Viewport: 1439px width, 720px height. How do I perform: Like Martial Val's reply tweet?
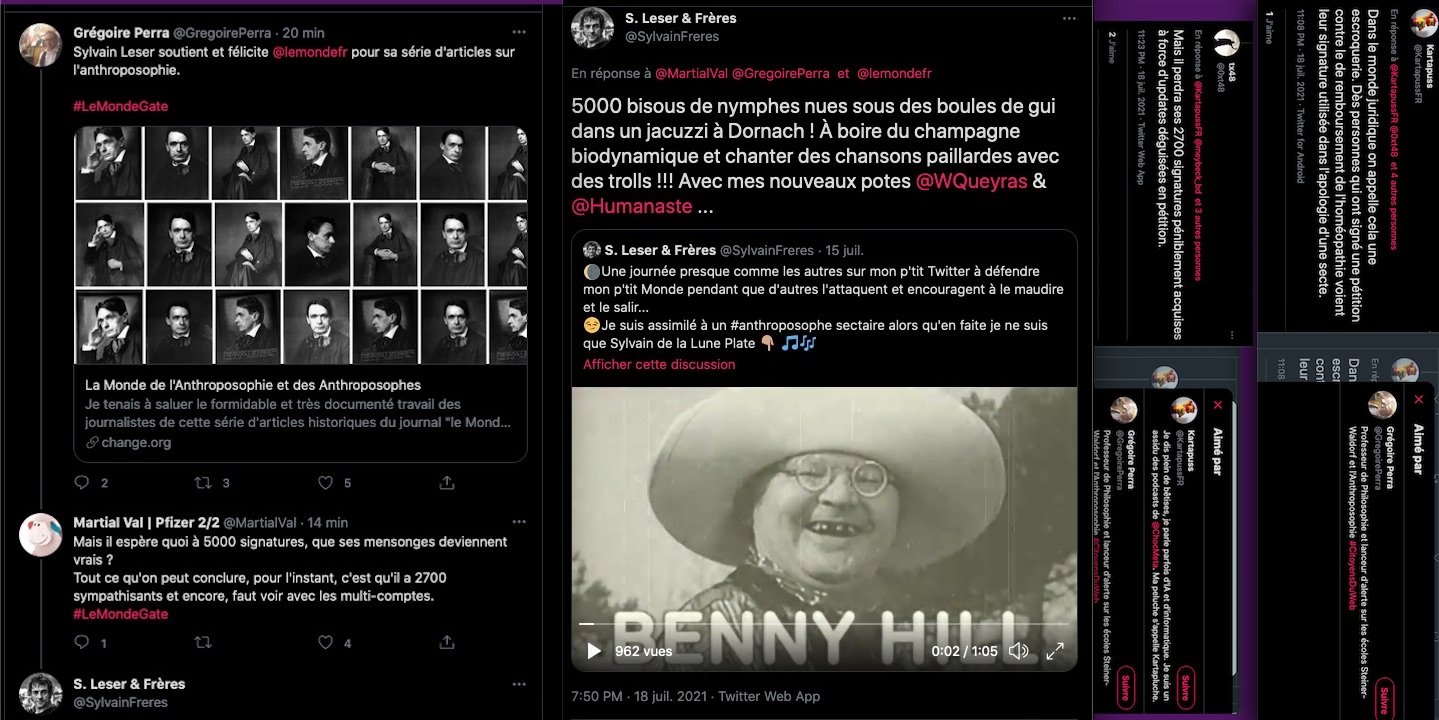point(325,643)
